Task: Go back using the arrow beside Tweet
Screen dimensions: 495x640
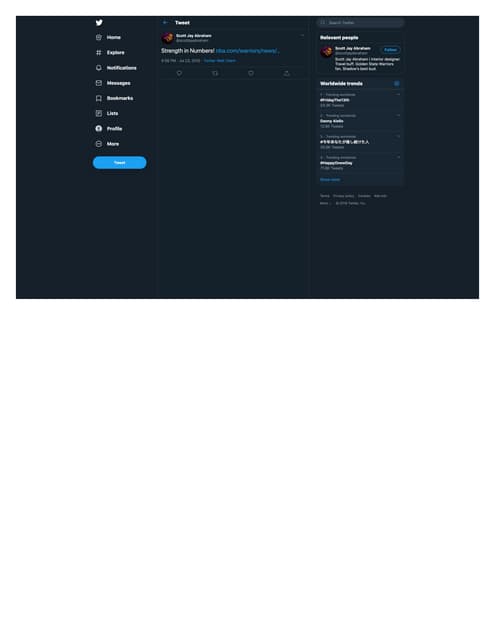Action: point(165,23)
